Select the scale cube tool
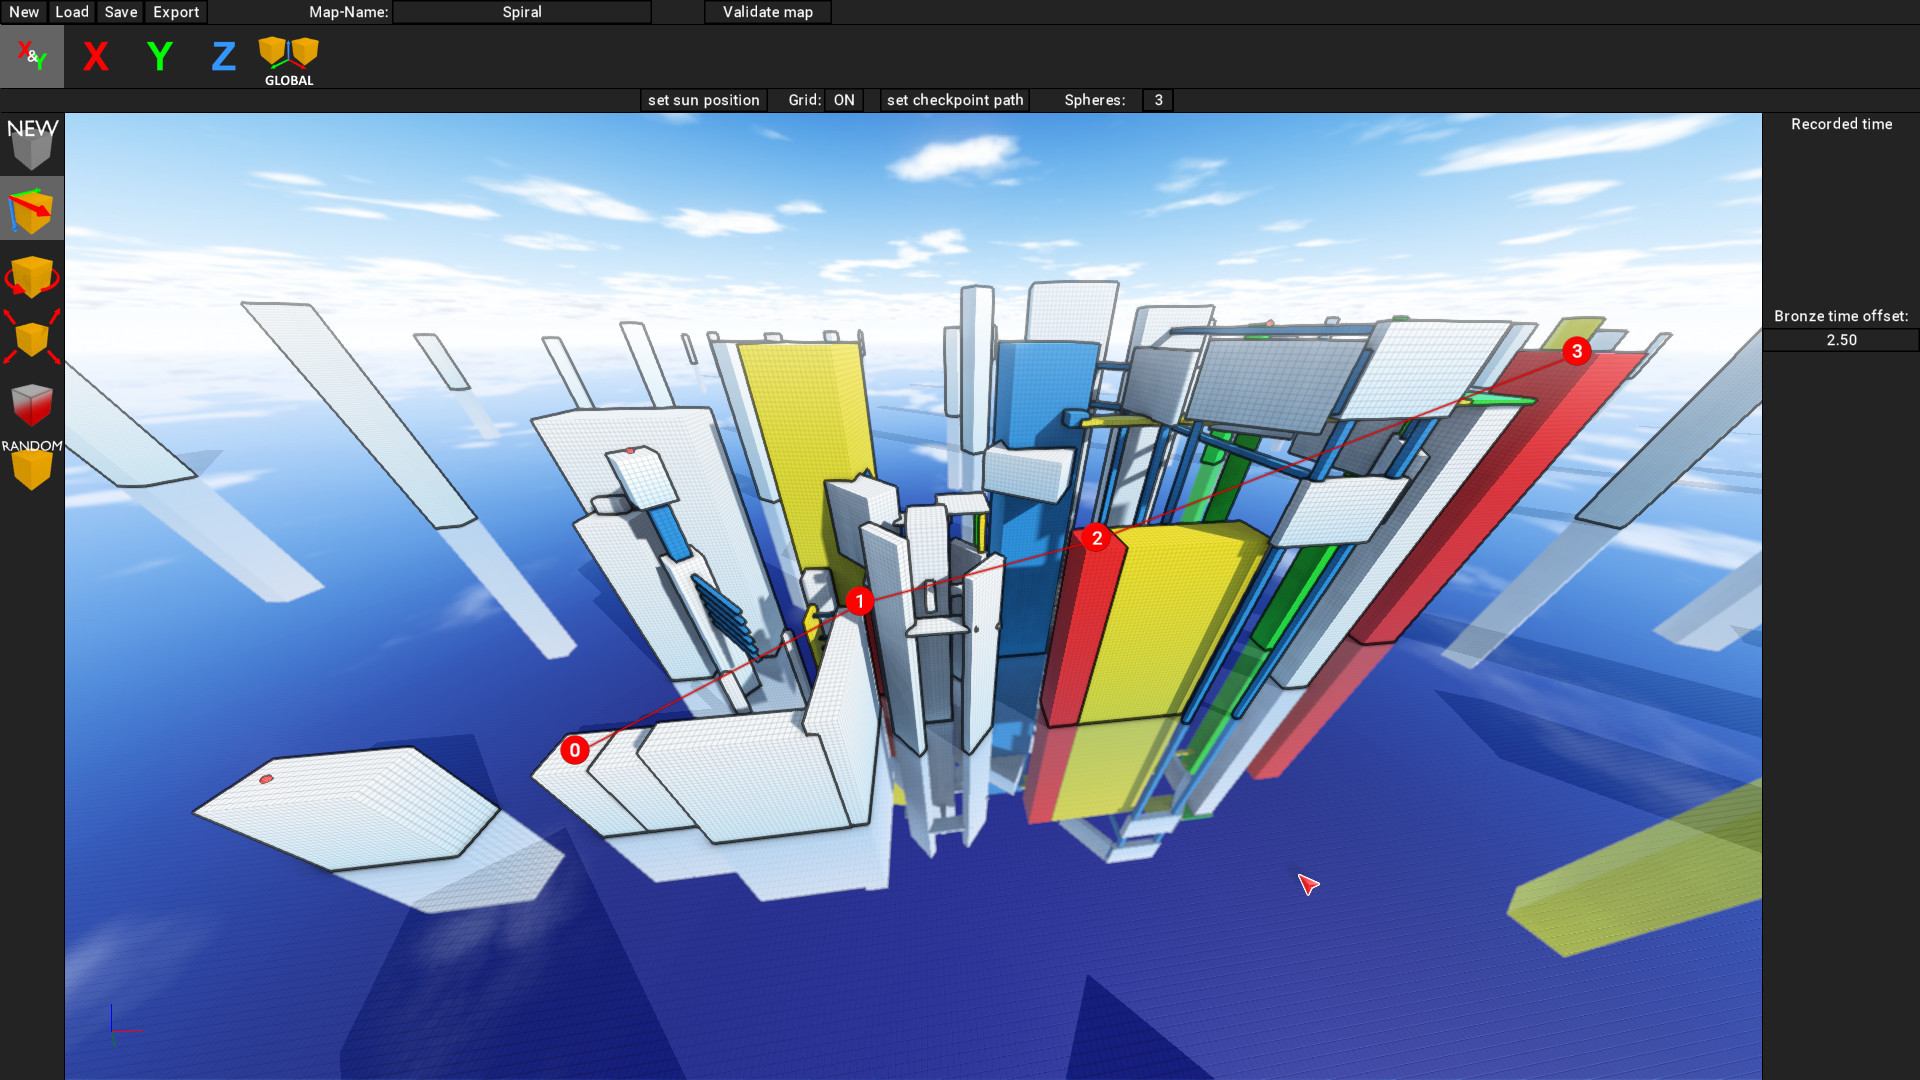Viewport: 1920px width, 1080px height. (32, 339)
